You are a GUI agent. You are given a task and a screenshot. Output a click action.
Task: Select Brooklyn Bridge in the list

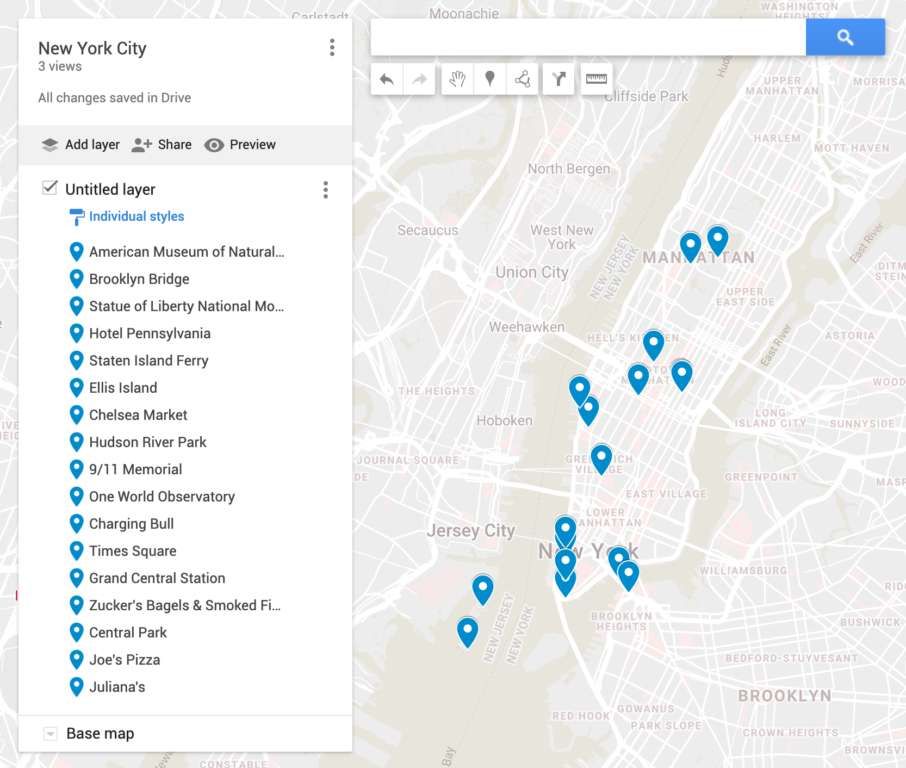click(x=139, y=279)
